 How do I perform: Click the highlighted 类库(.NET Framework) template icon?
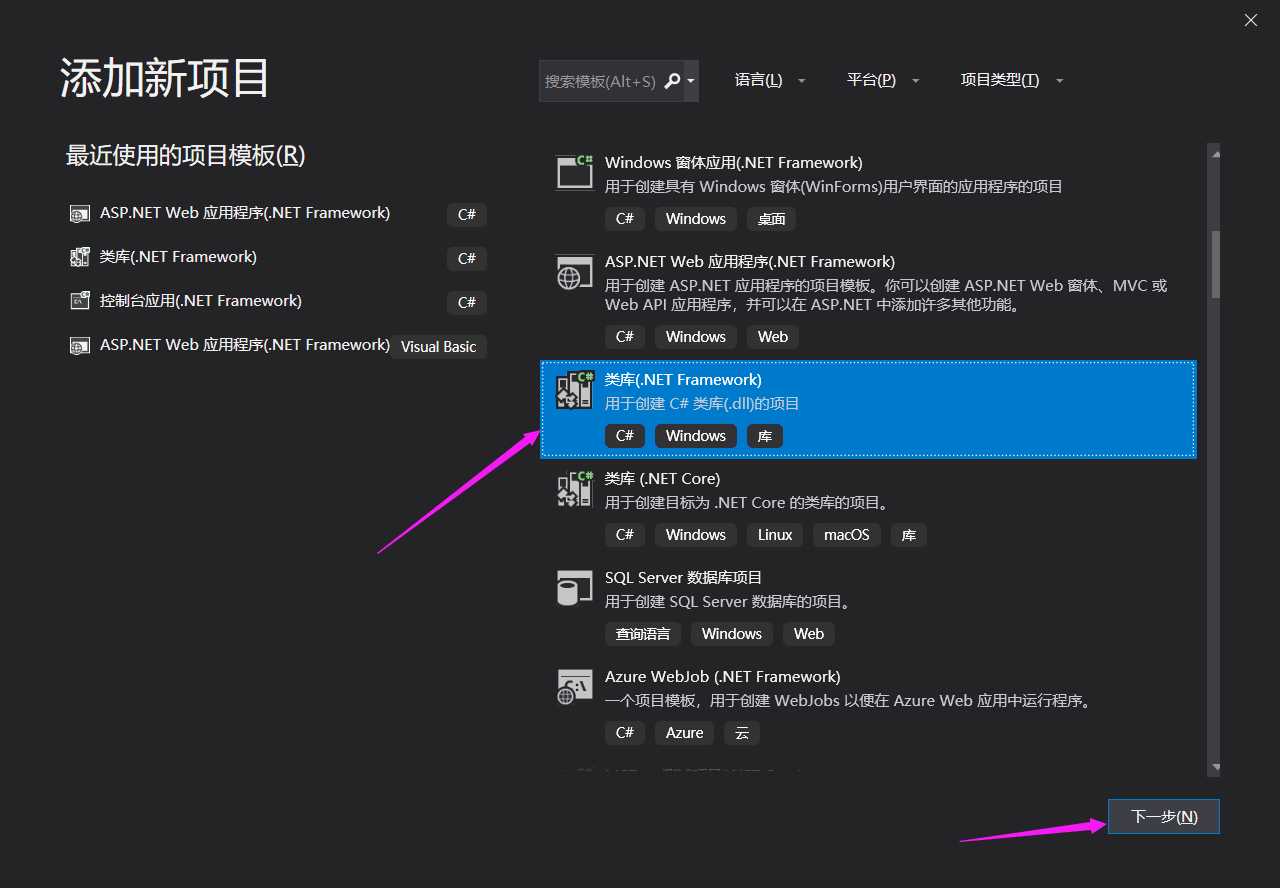(x=574, y=390)
